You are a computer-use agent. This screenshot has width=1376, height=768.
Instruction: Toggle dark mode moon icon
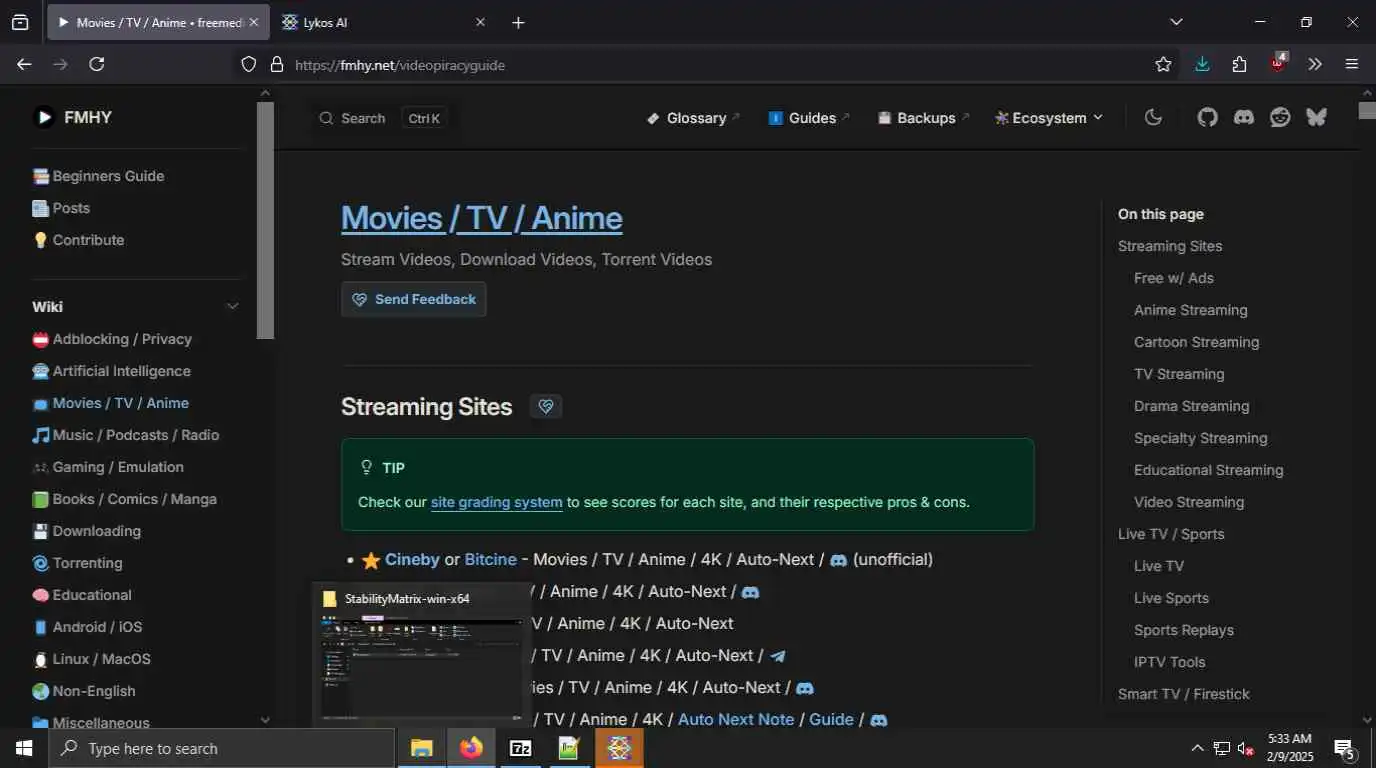click(1153, 117)
